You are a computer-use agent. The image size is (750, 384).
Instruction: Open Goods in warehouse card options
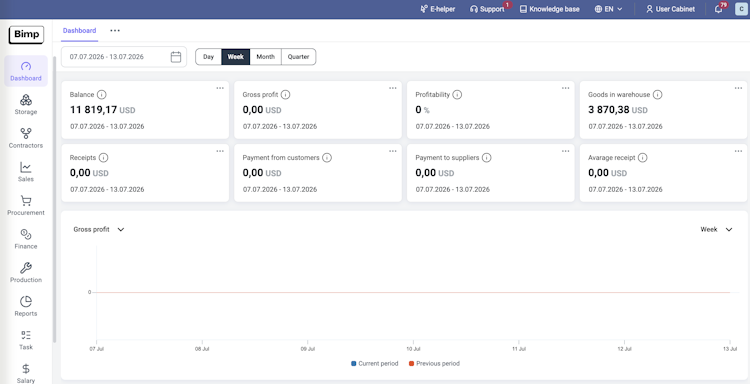(x=739, y=88)
